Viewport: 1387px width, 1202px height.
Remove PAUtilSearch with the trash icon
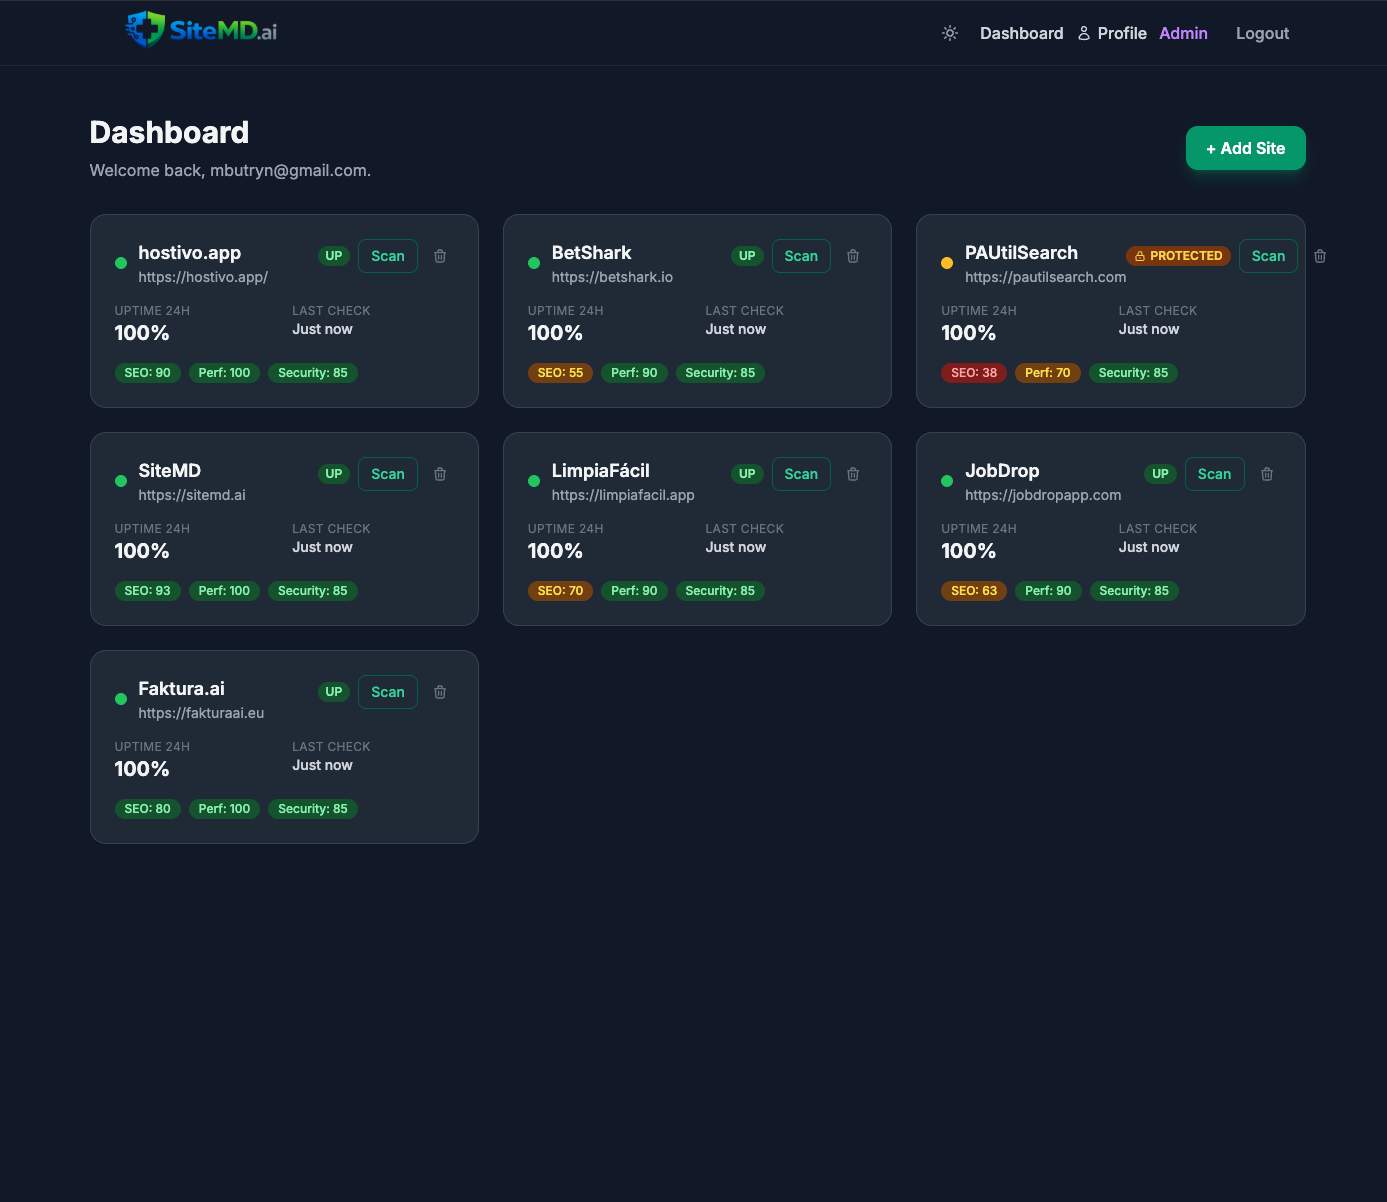point(1320,256)
